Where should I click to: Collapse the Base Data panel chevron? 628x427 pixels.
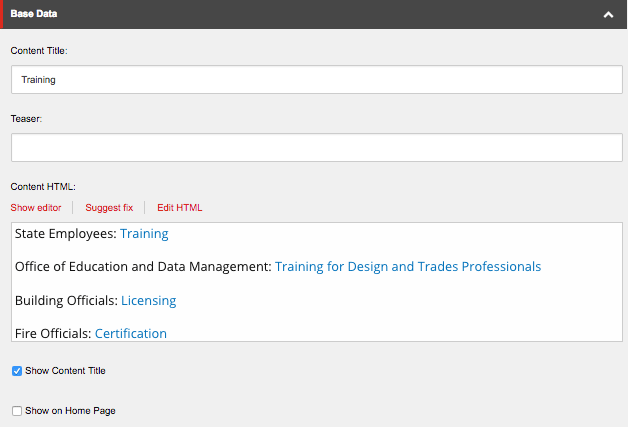tap(607, 15)
